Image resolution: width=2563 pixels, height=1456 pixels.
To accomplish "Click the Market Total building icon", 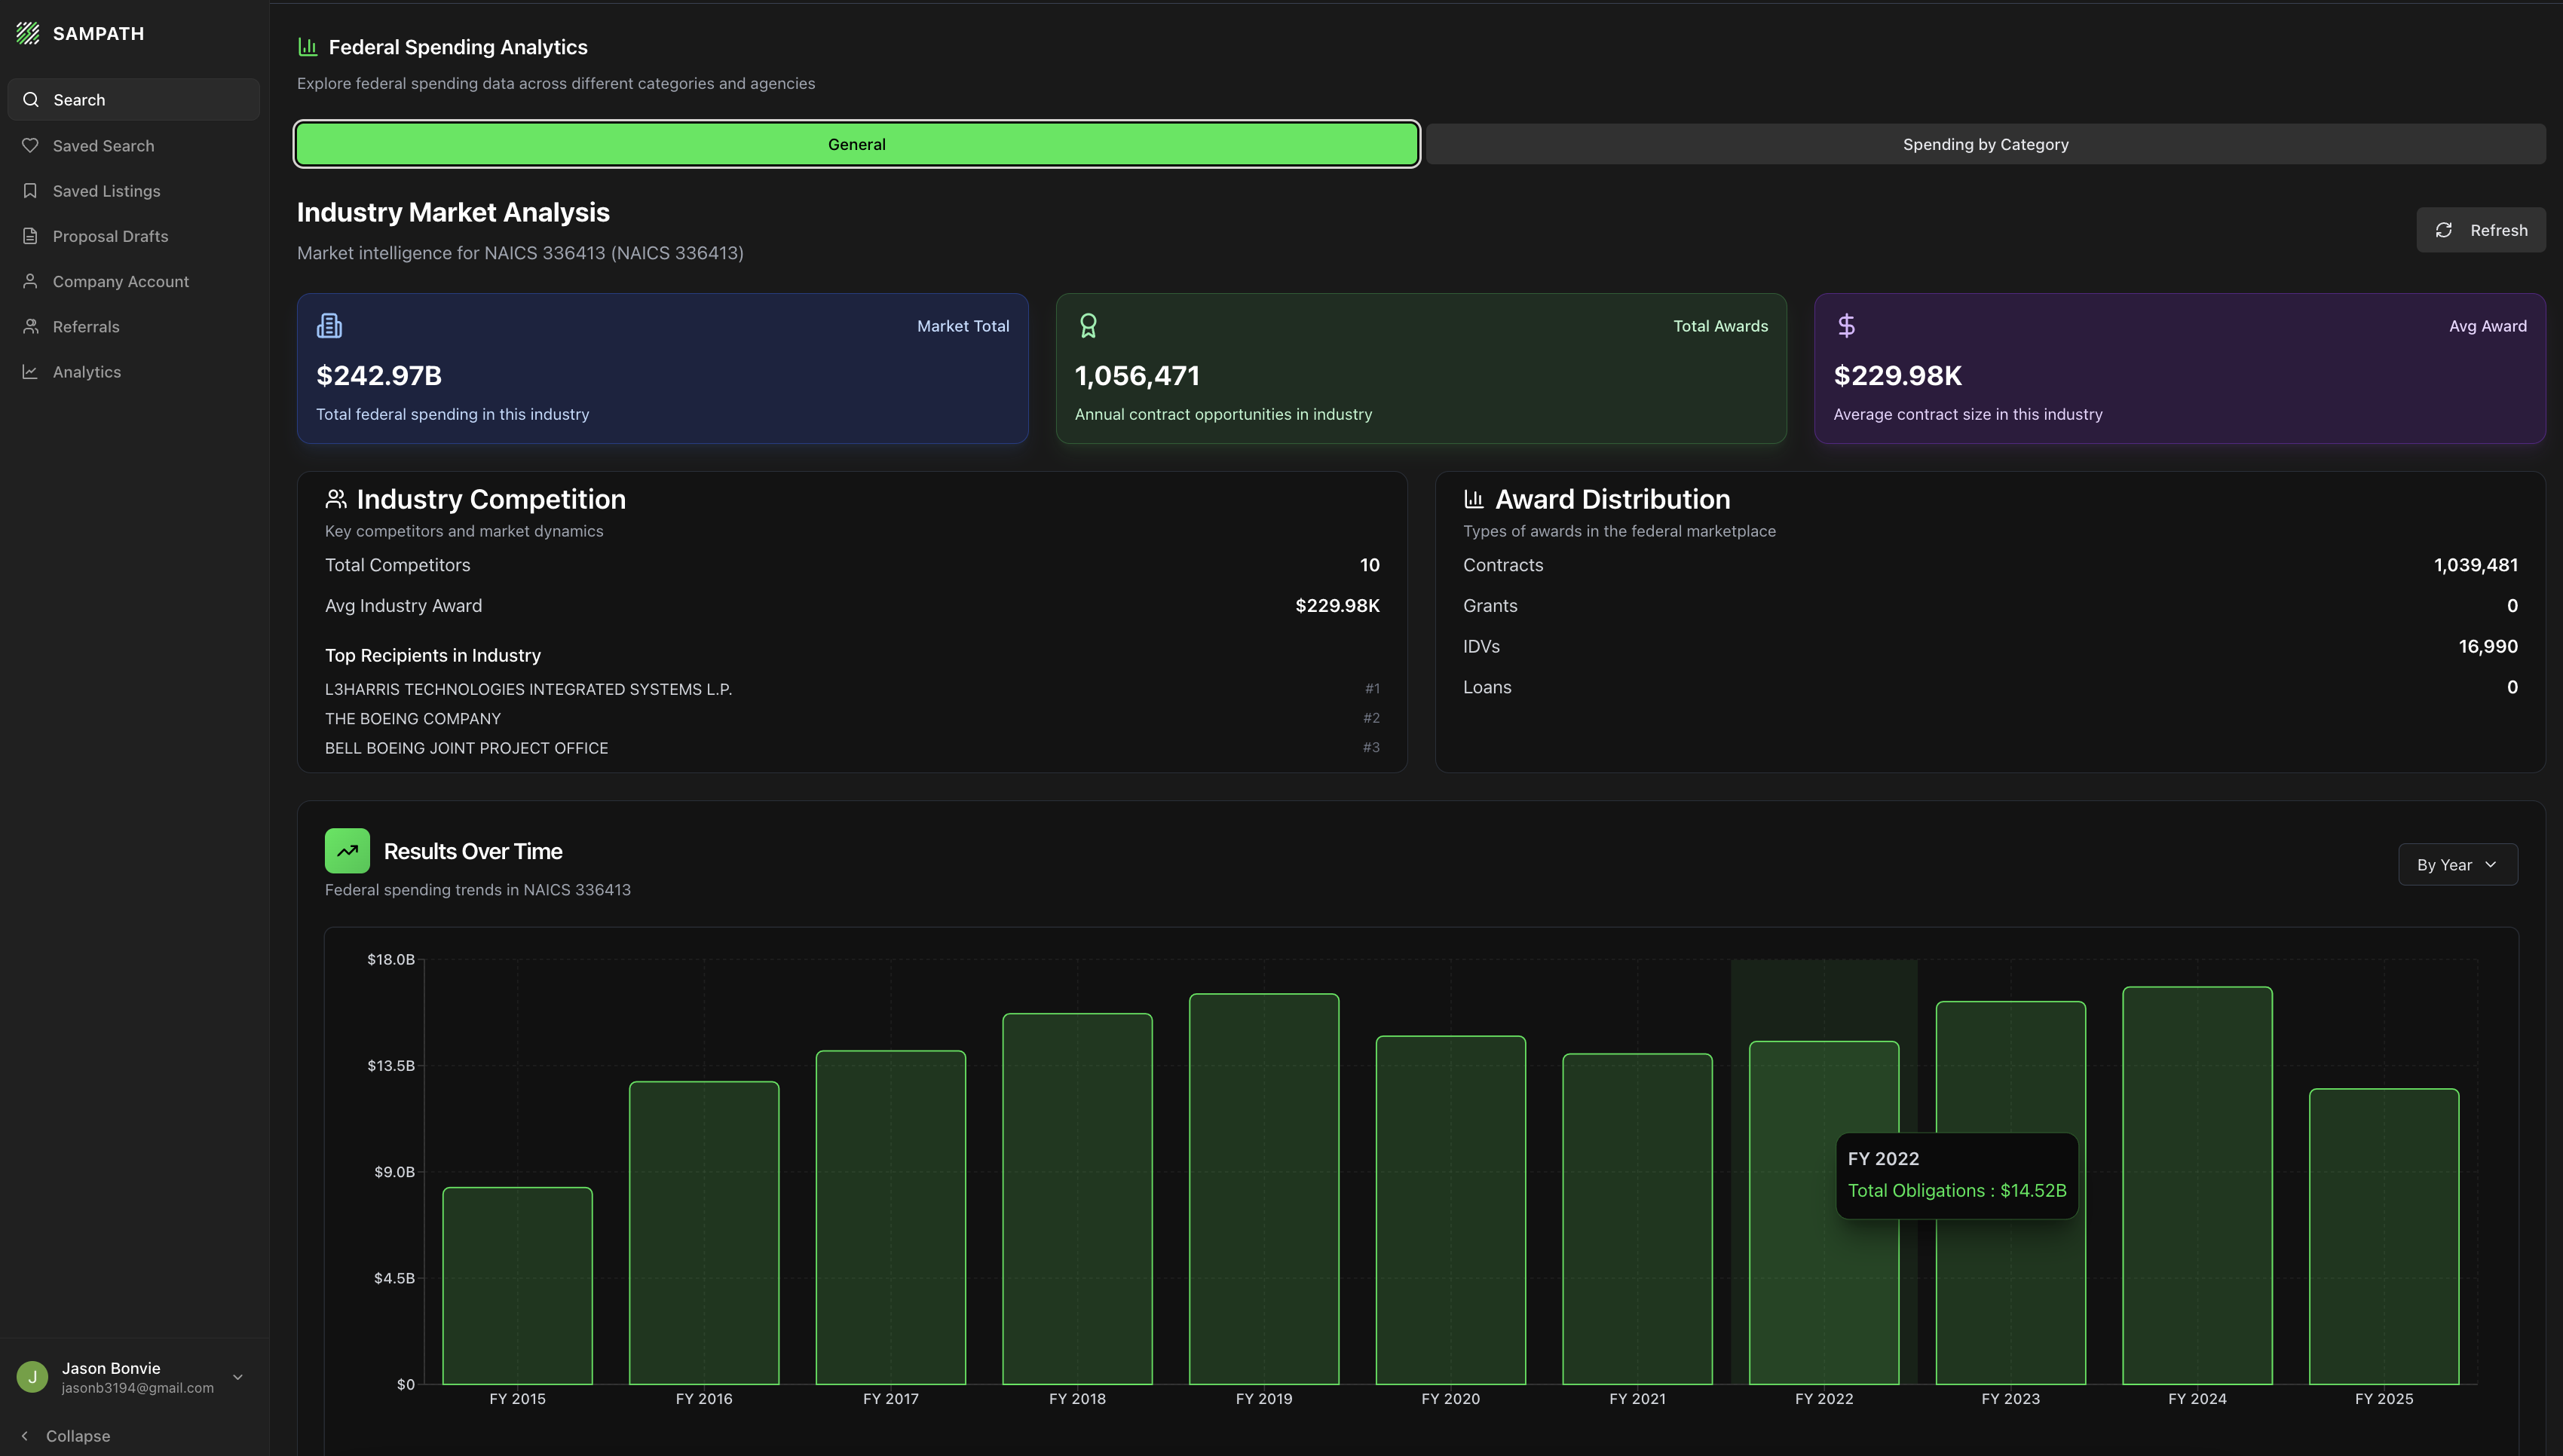I will click(329, 326).
